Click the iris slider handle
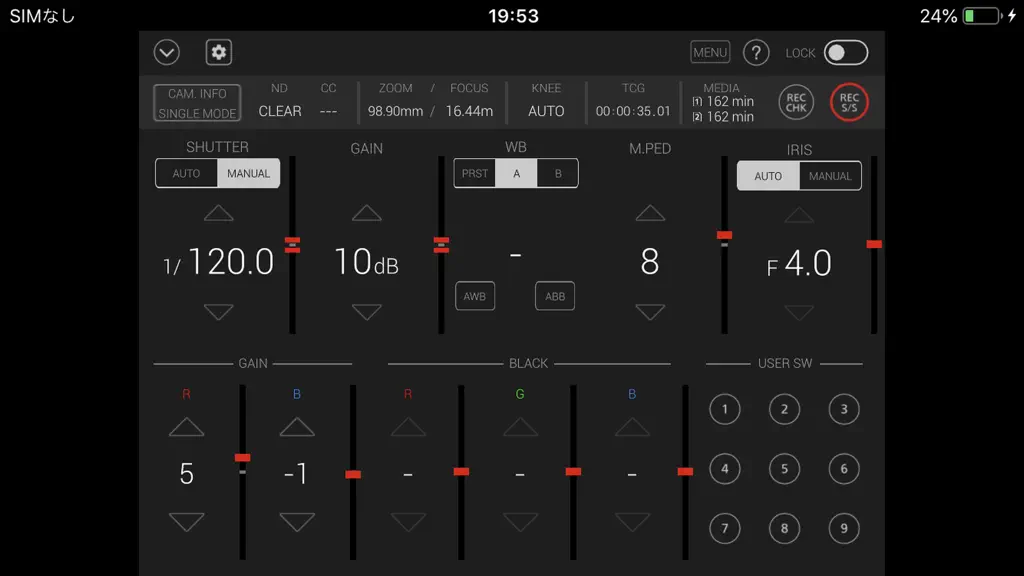 coord(874,244)
